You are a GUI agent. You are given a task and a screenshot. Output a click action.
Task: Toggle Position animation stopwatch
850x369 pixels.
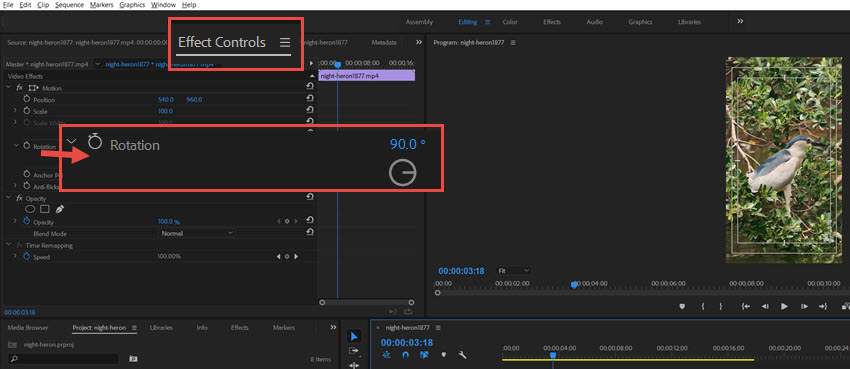coord(27,99)
